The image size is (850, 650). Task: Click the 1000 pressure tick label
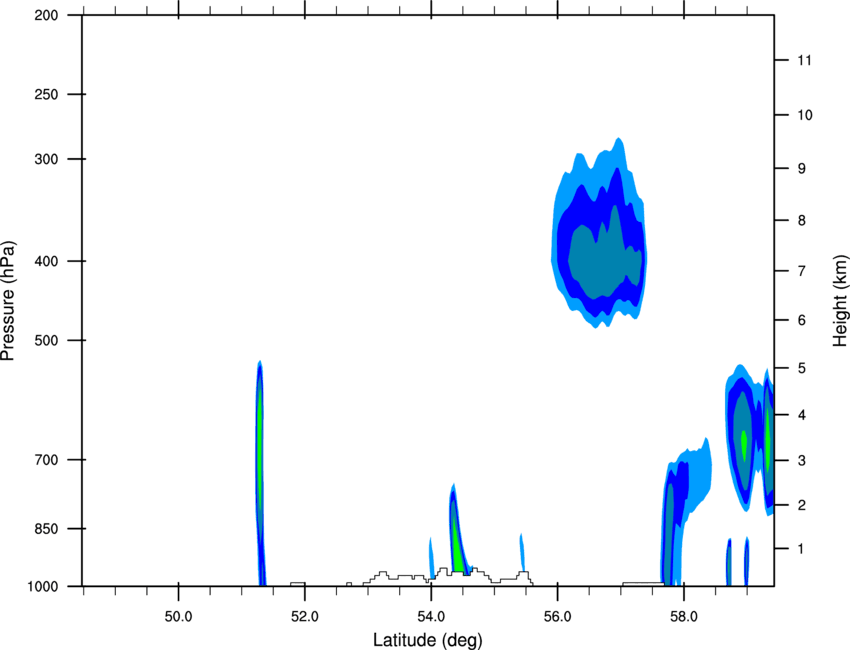point(43,586)
